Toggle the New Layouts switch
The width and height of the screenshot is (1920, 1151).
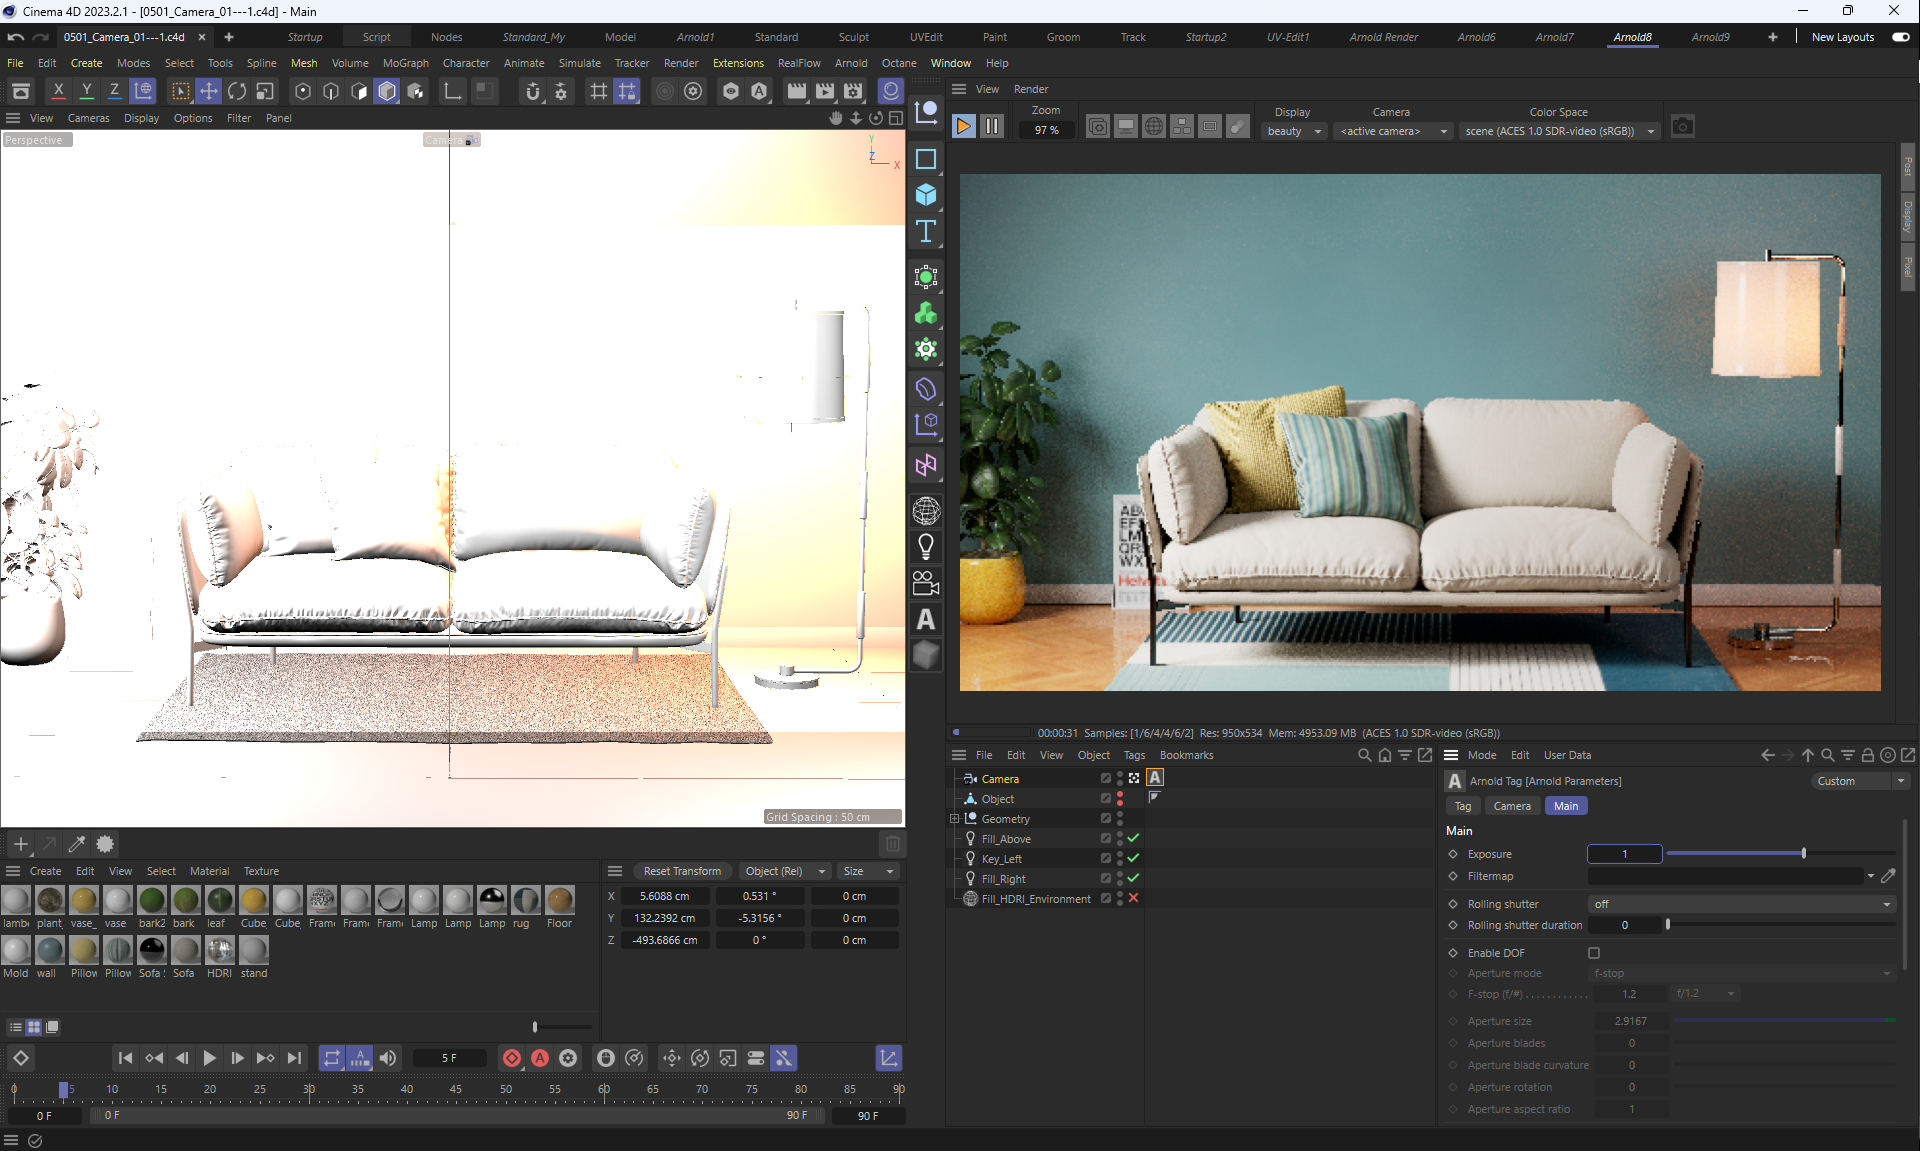[x=1900, y=37]
